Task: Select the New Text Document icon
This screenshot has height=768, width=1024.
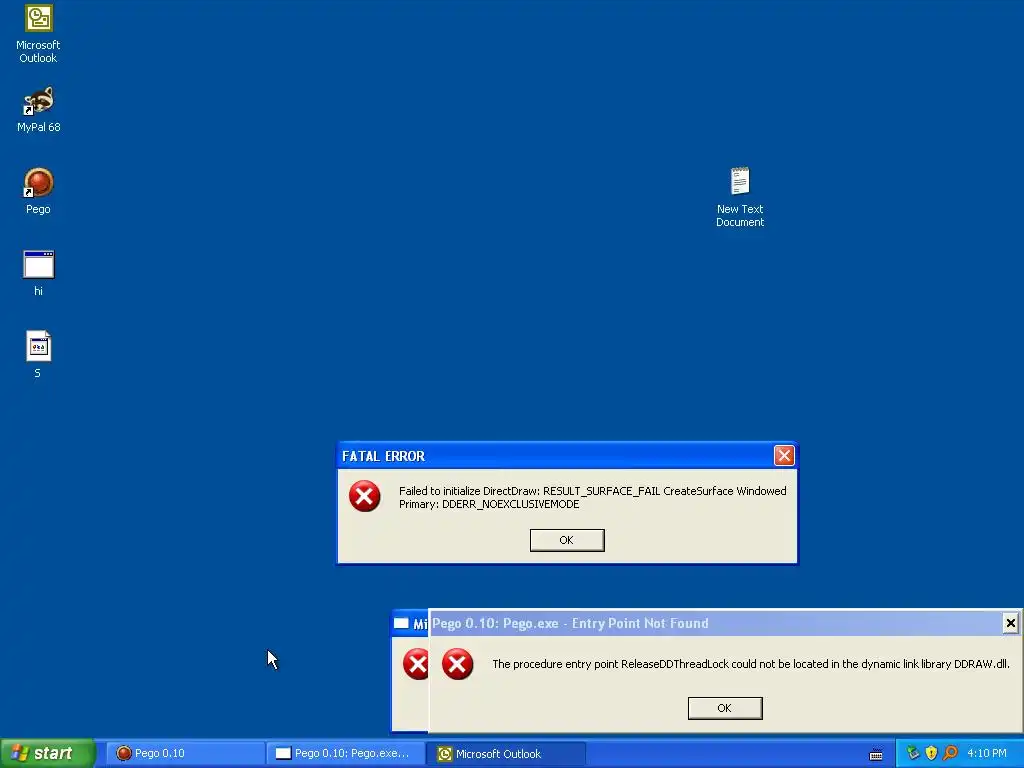Action: click(x=740, y=197)
